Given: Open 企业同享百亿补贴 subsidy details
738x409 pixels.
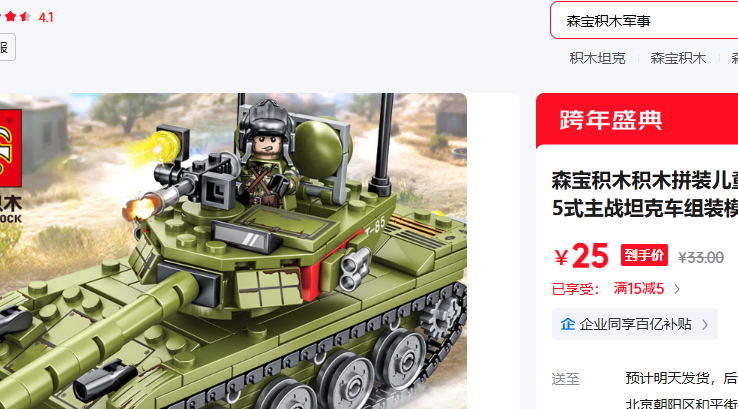Looking at the screenshot, I should coord(635,324).
